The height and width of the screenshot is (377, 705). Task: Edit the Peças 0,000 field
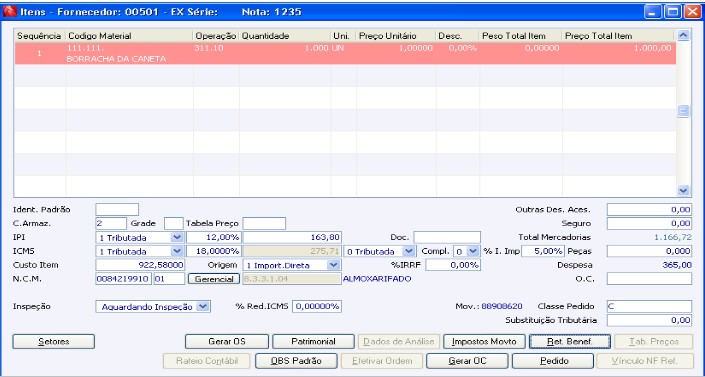[x=649, y=251]
